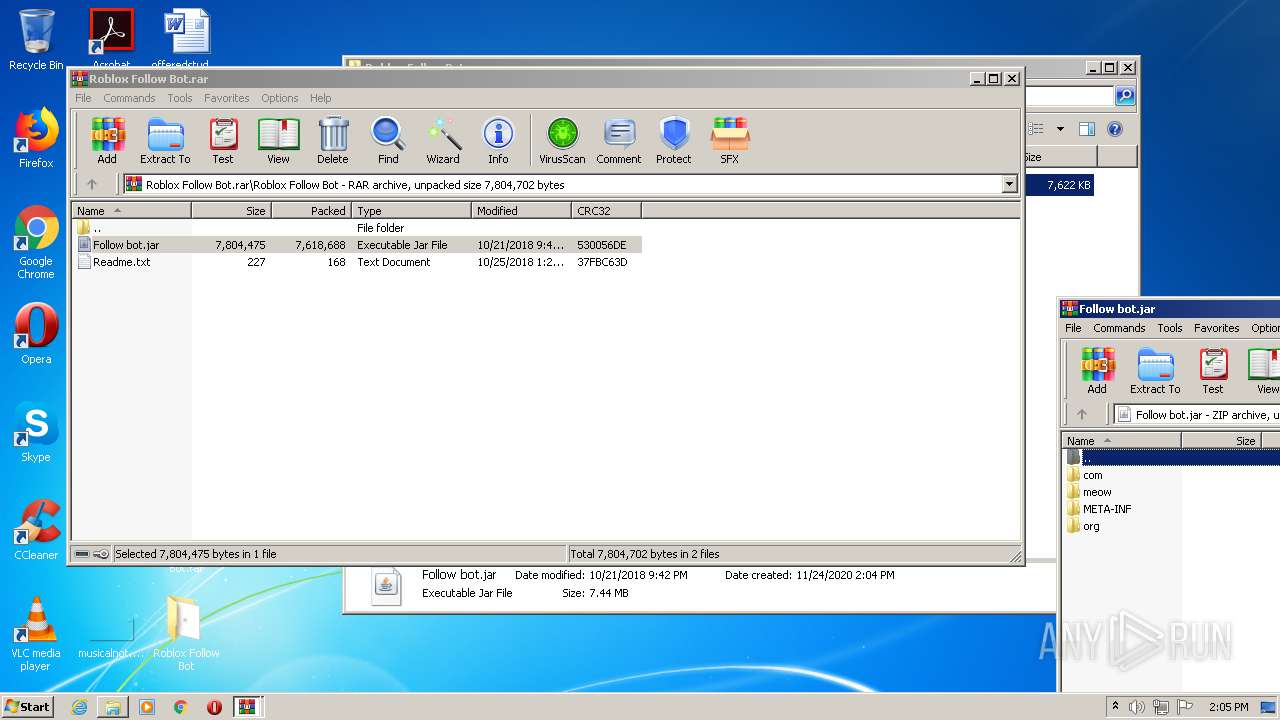Viewport: 1280px width, 720px height.
Task: Select the META-INF folder
Action: point(1099,509)
